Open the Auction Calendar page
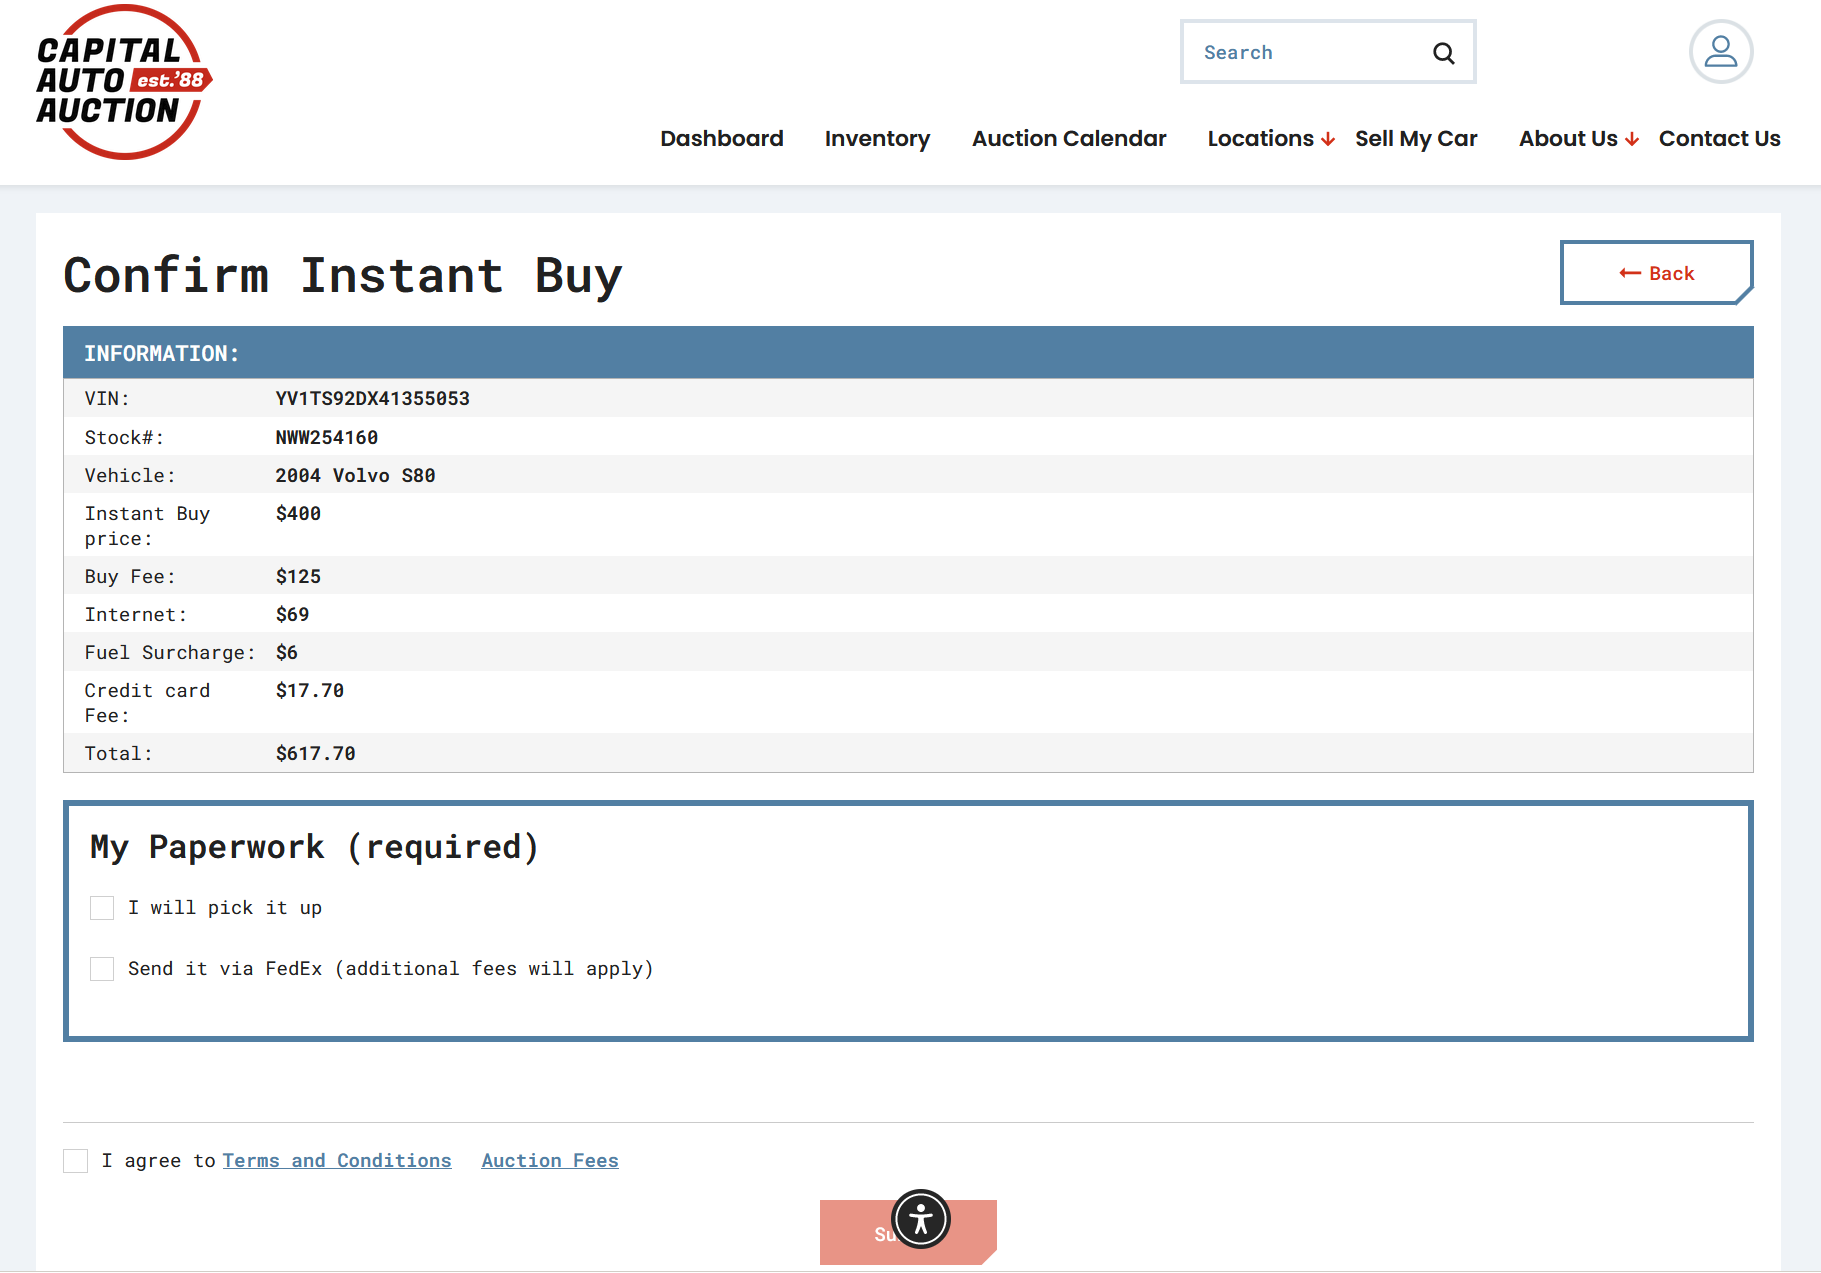Viewport: 1821px width, 1273px height. (x=1069, y=139)
